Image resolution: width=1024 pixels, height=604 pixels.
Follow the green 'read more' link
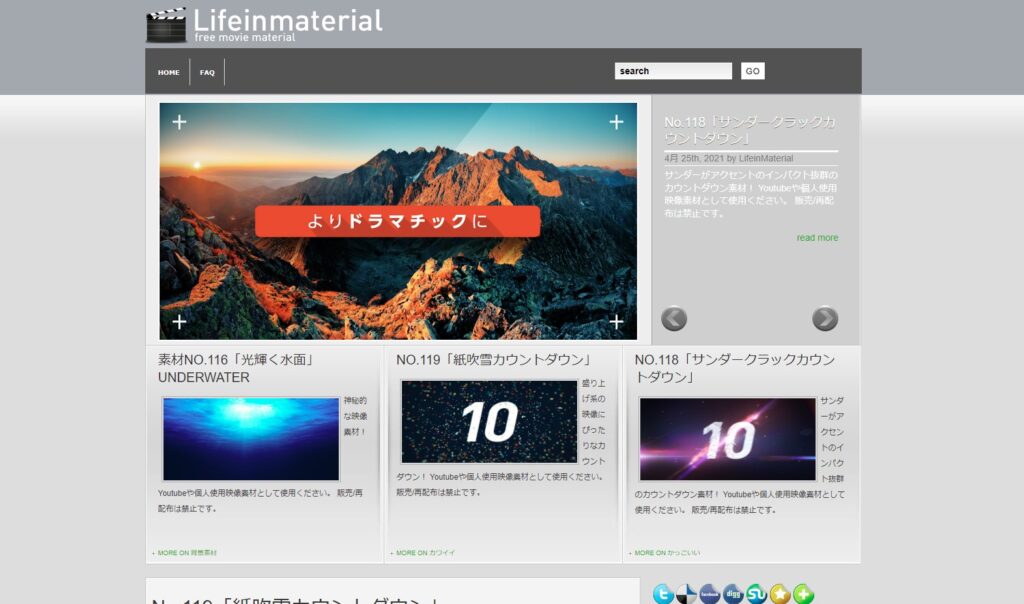tap(817, 238)
